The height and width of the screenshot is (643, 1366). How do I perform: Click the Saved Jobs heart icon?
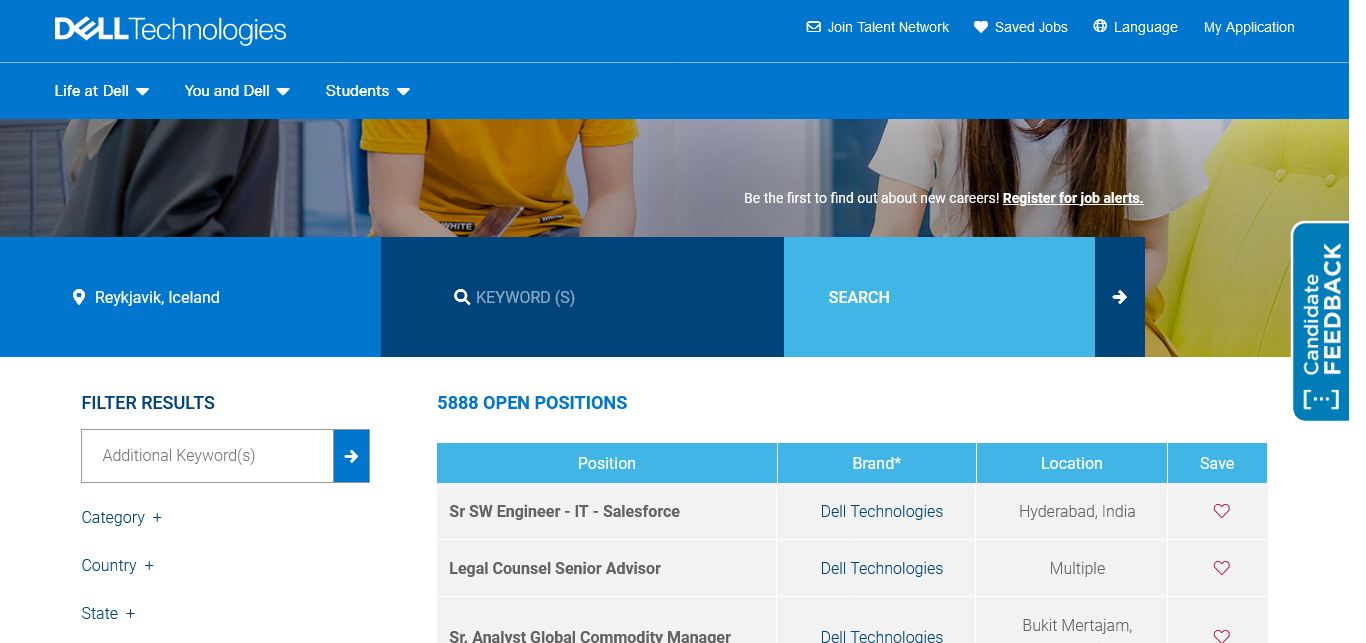tap(981, 27)
